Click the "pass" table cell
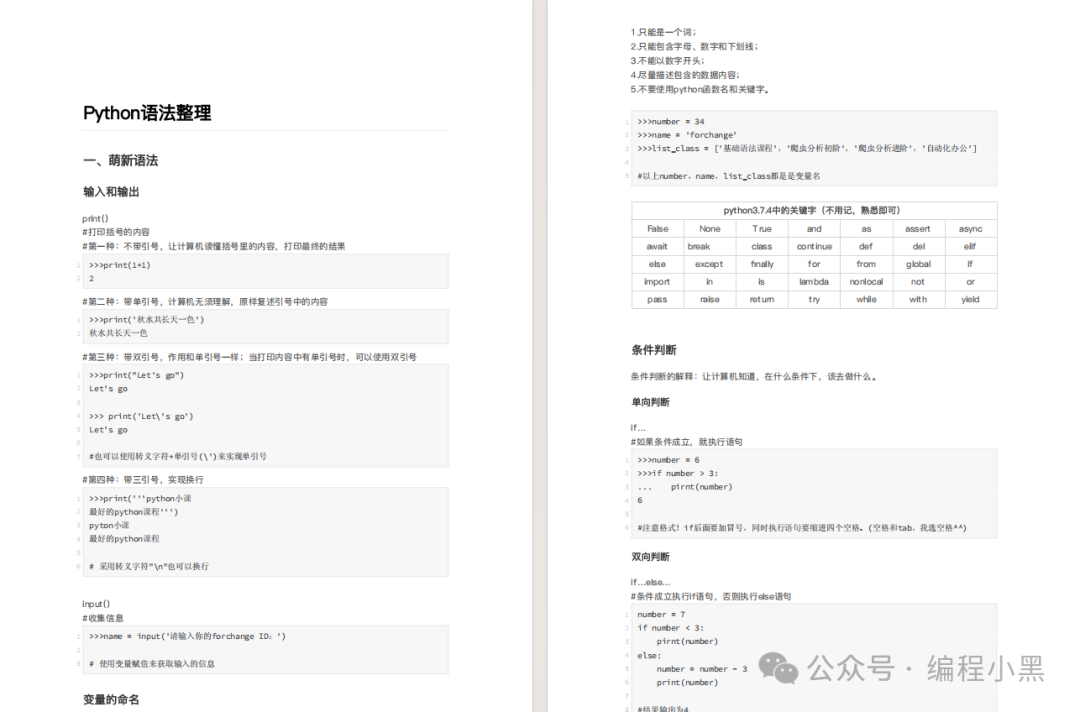Viewport: 1080px width, 712px height. pos(657,300)
